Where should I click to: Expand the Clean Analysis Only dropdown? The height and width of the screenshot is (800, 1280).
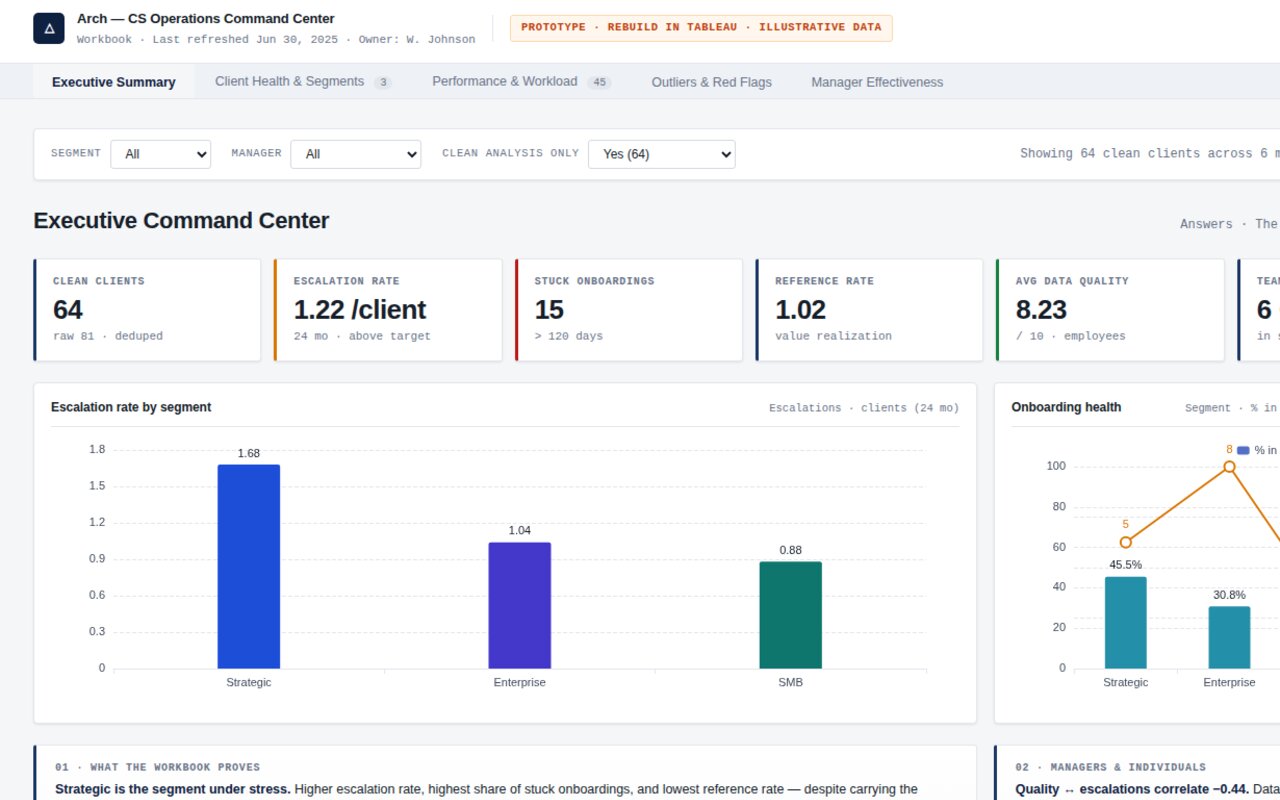coord(662,154)
